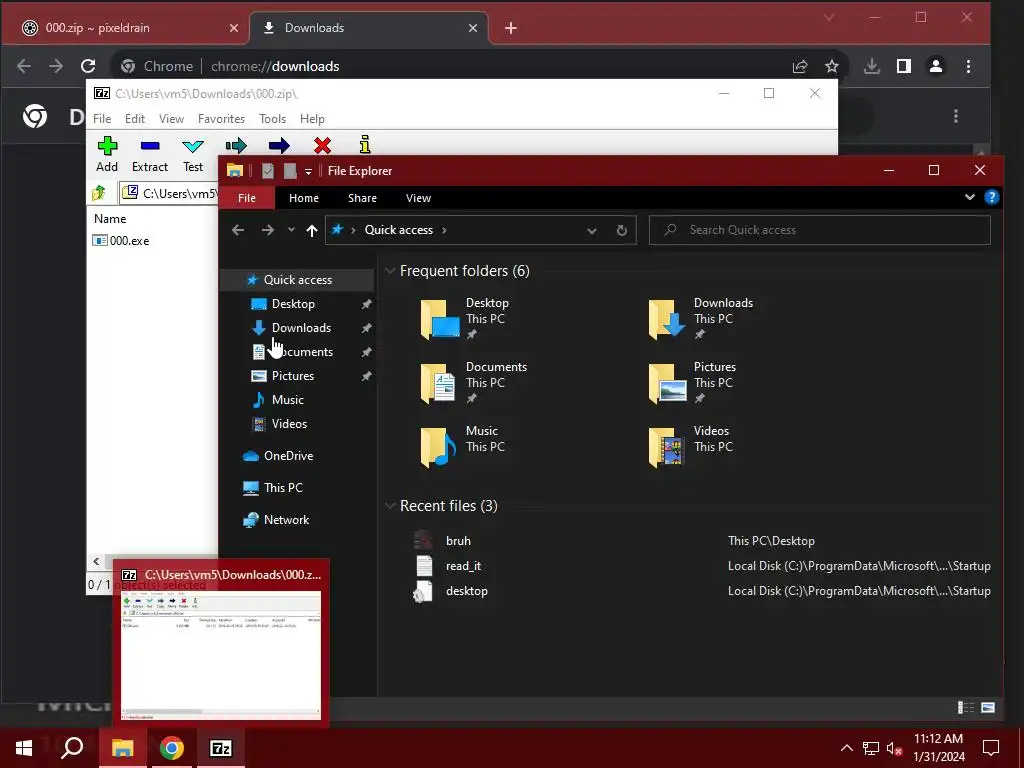Select 000.exe in the 7-Zip list

(121, 241)
